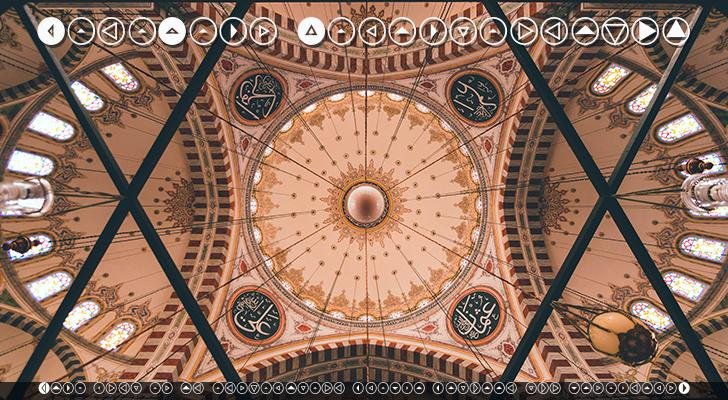The height and width of the screenshot is (400, 728).
Task: Click the outlined right-triangle icon ending the first top group
Action: 263,31
